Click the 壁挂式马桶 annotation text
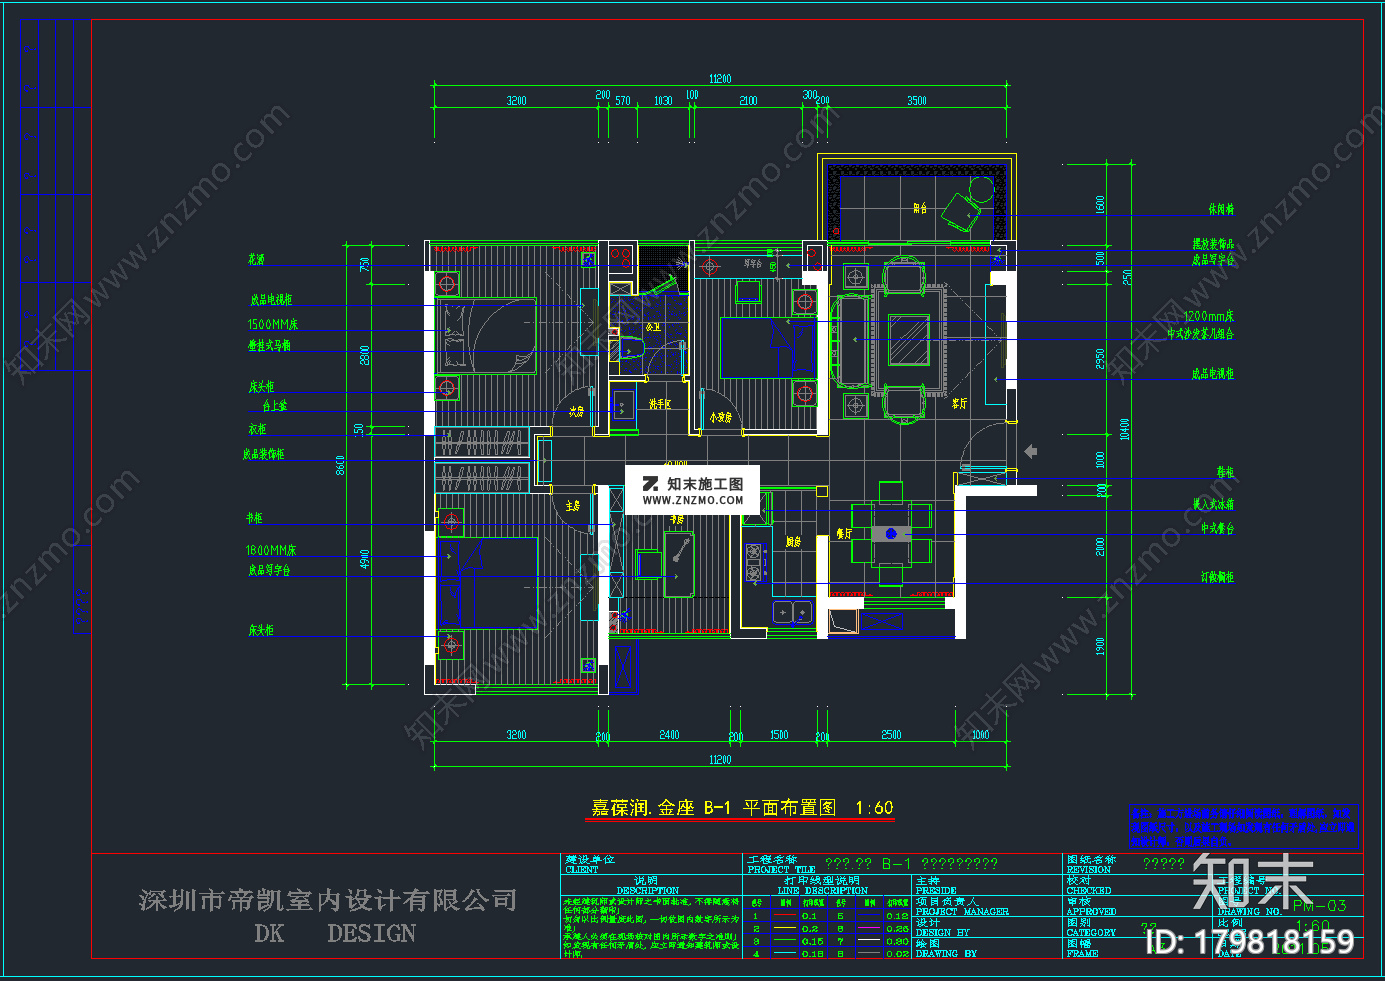This screenshot has height=981, width=1385. click(x=269, y=345)
